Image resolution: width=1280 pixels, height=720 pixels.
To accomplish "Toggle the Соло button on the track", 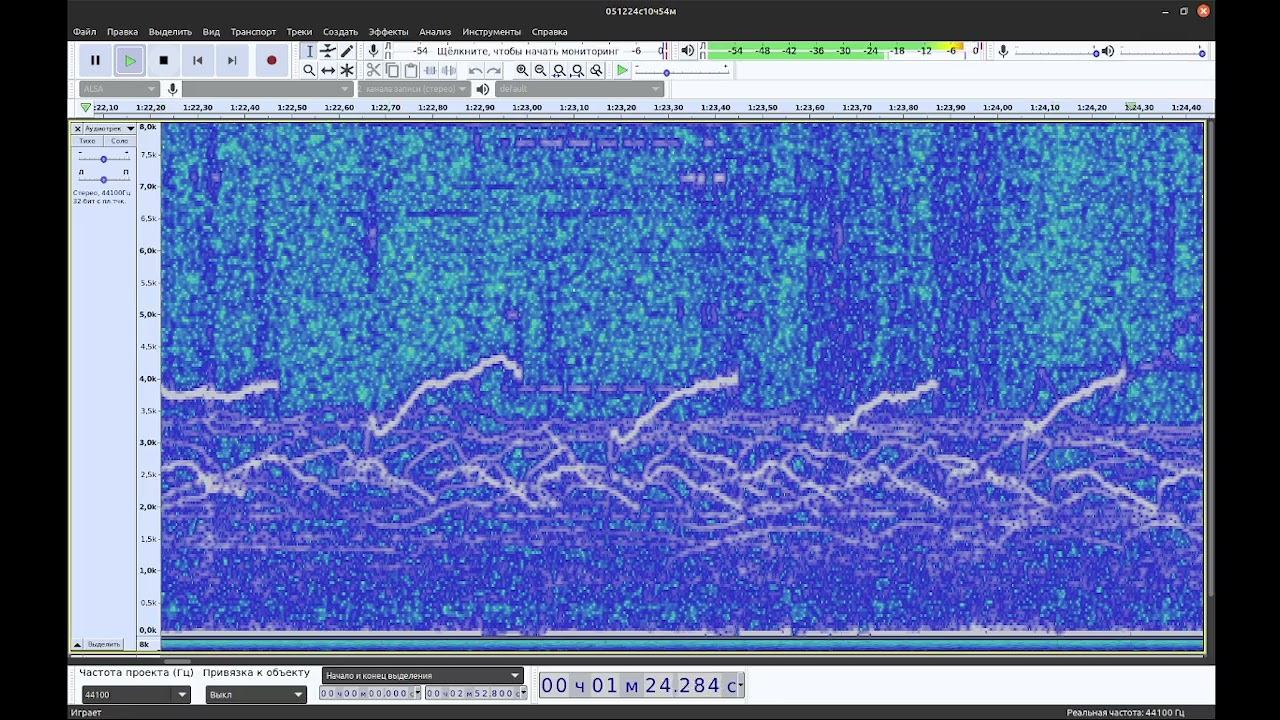I will point(119,141).
